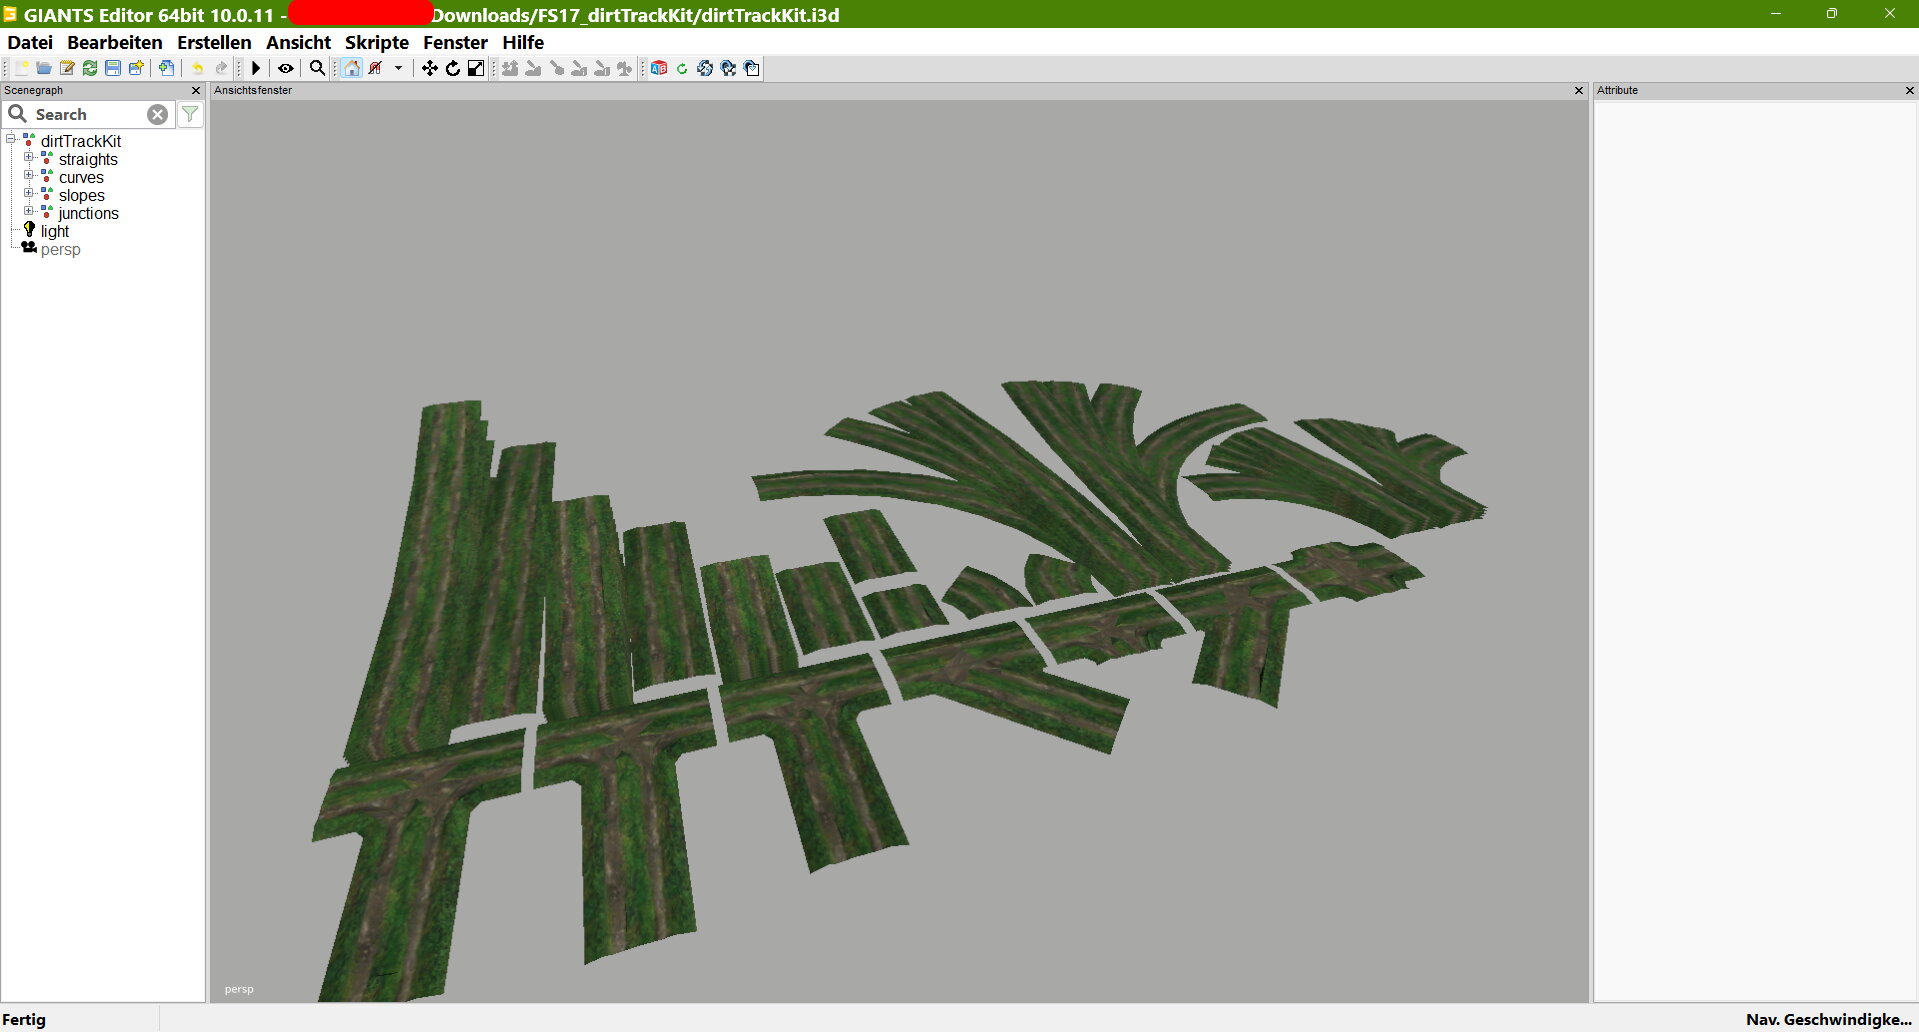Open the small toolbar dropdown arrow

(x=398, y=68)
